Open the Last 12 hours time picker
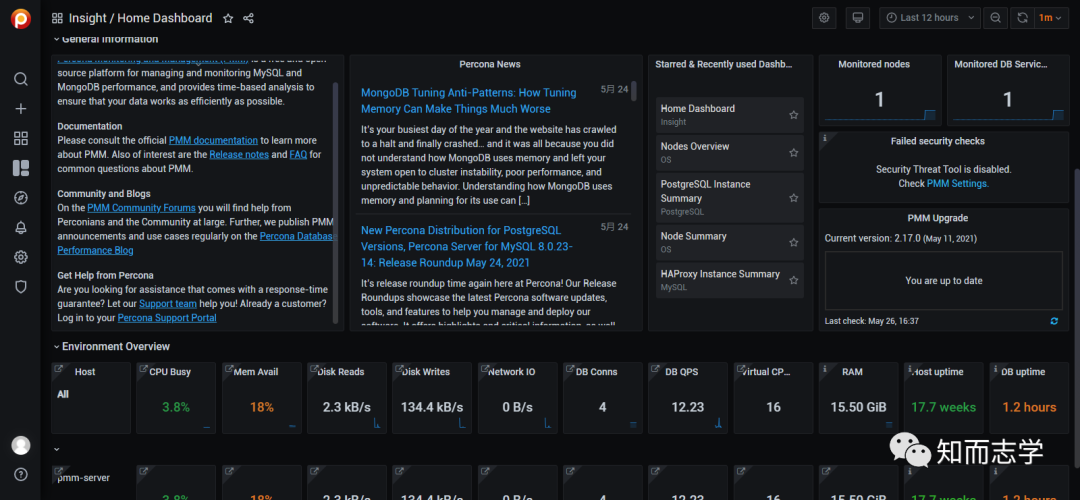 coord(930,18)
